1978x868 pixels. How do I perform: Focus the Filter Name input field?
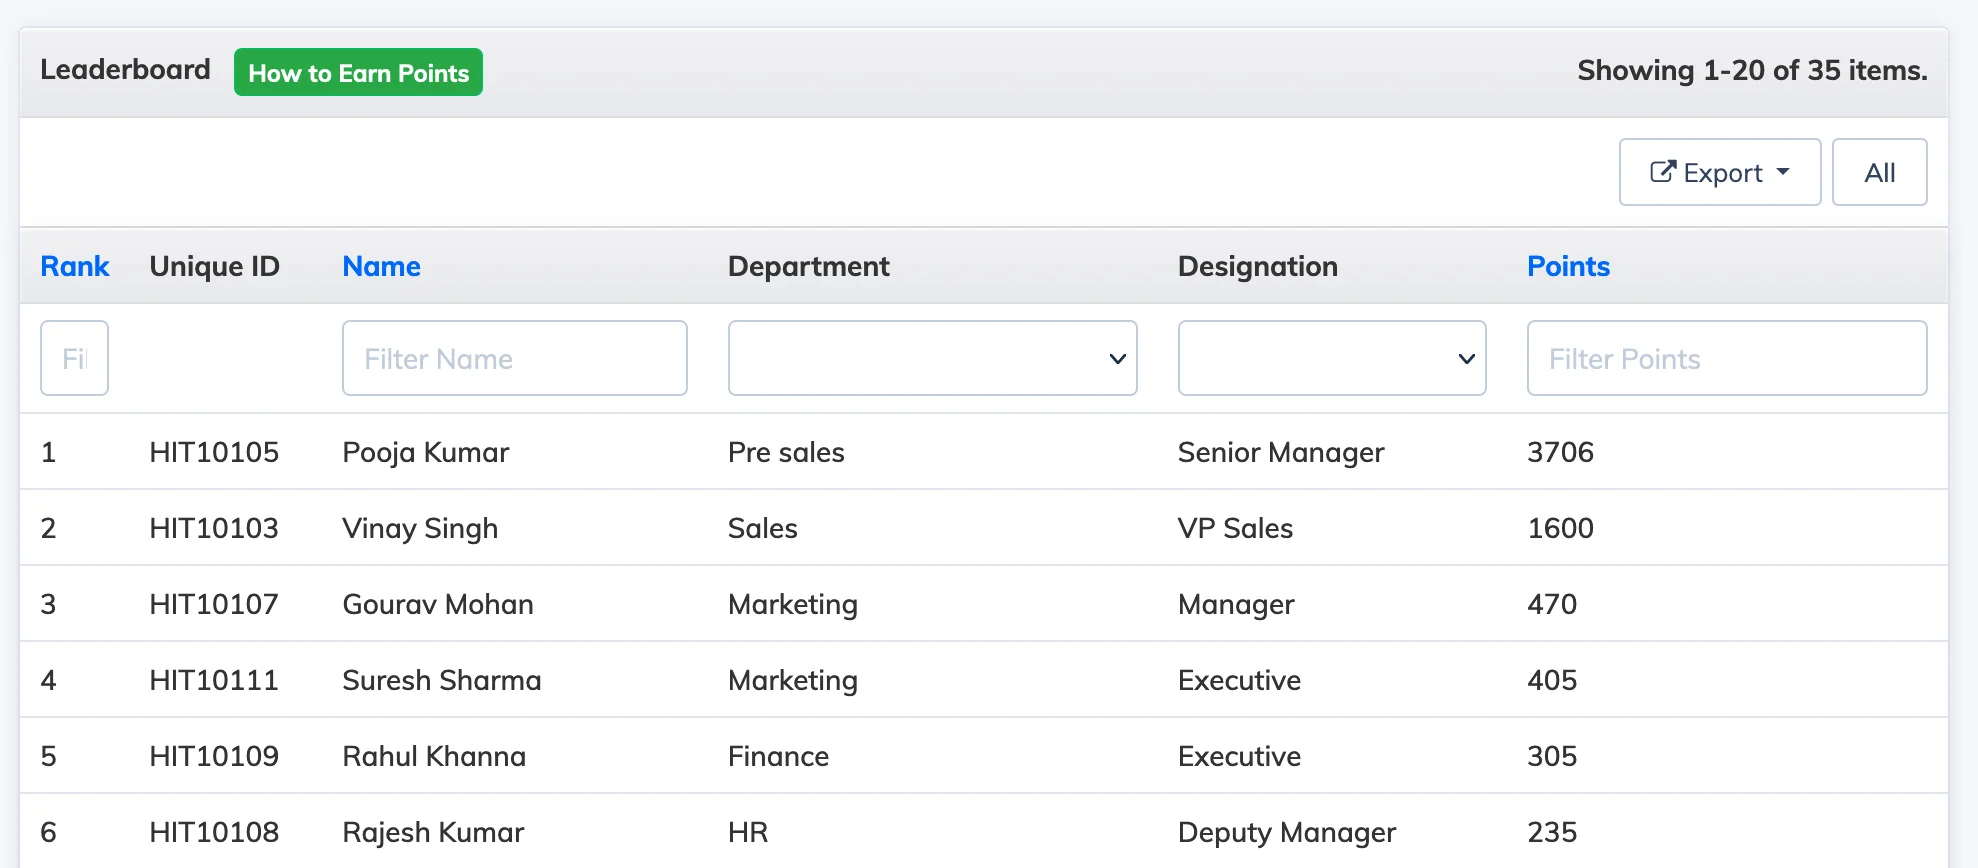click(x=515, y=358)
